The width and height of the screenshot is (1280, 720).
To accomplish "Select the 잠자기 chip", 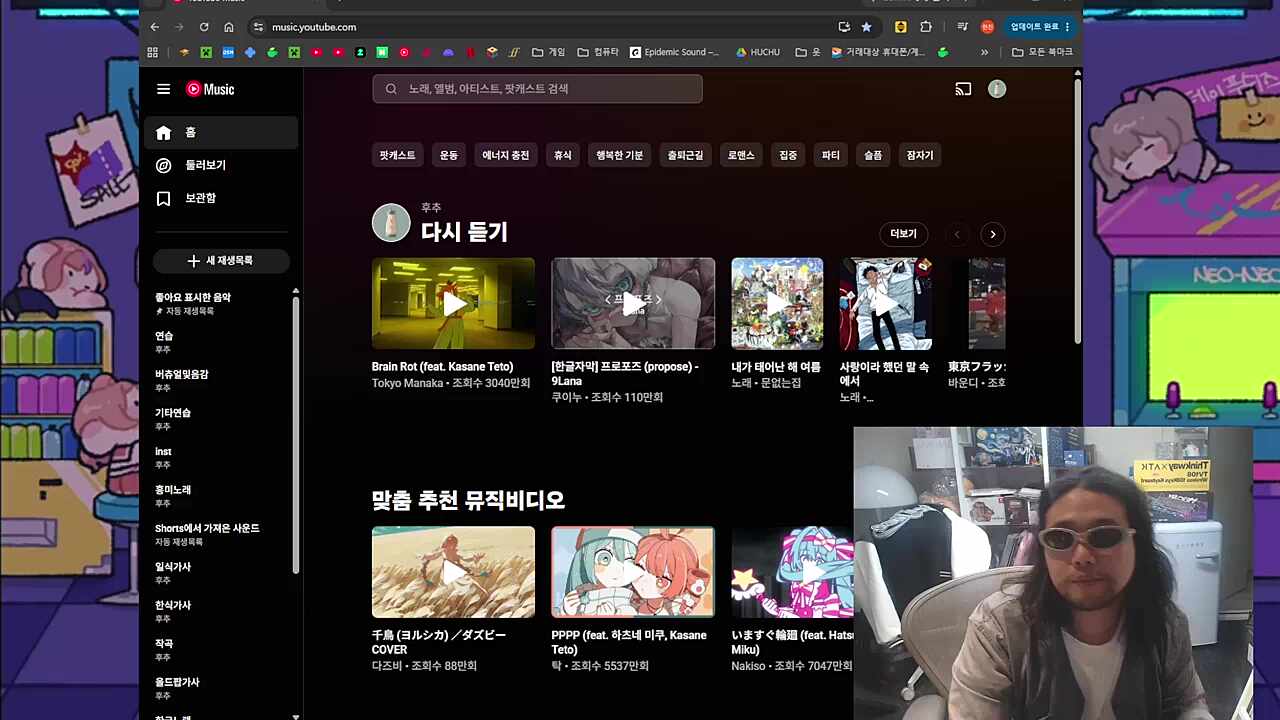I will point(920,155).
